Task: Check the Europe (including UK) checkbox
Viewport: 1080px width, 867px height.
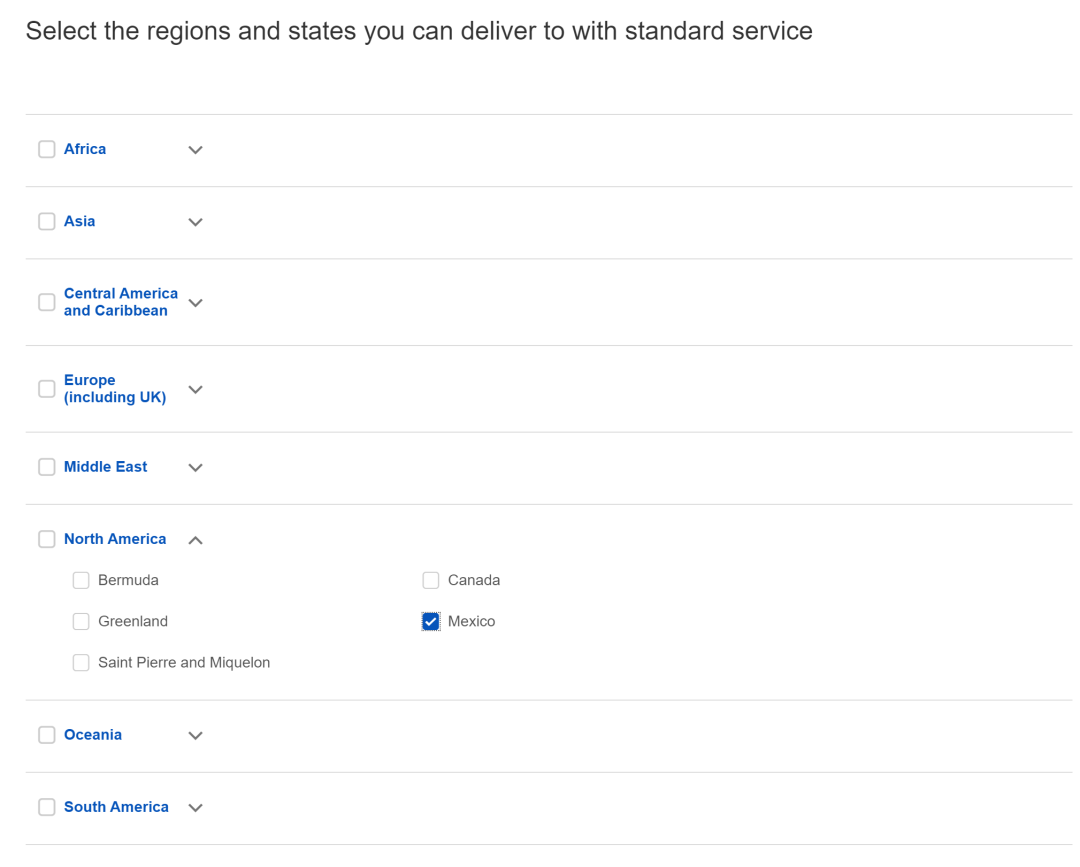Action: [47, 389]
